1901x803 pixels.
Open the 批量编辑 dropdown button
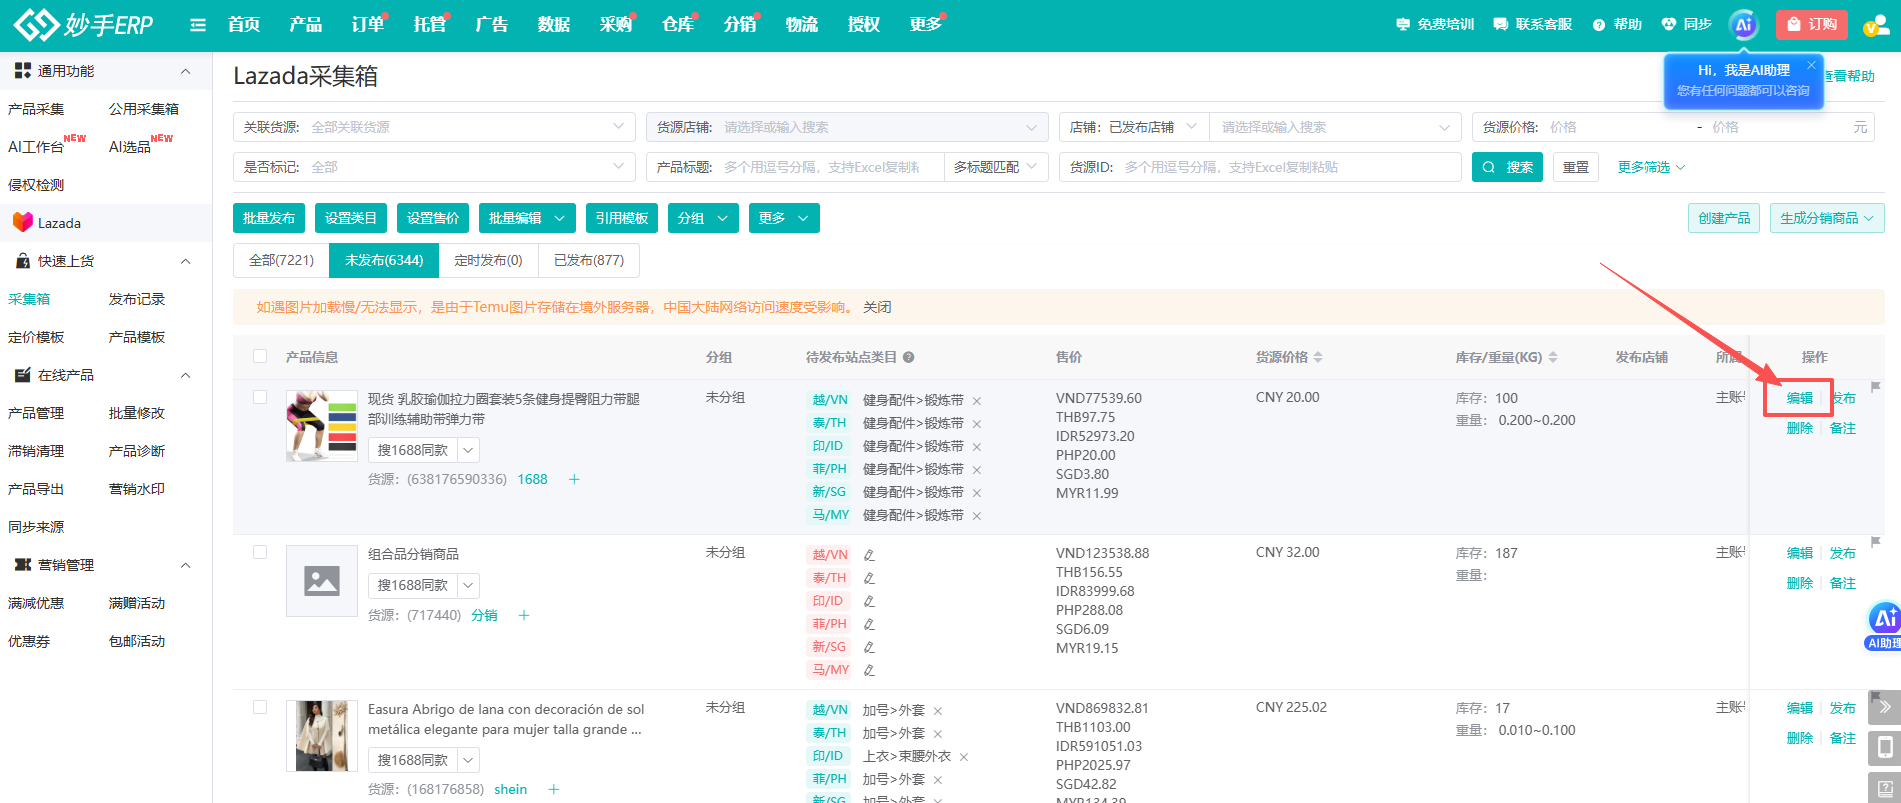pyautogui.click(x=527, y=218)
